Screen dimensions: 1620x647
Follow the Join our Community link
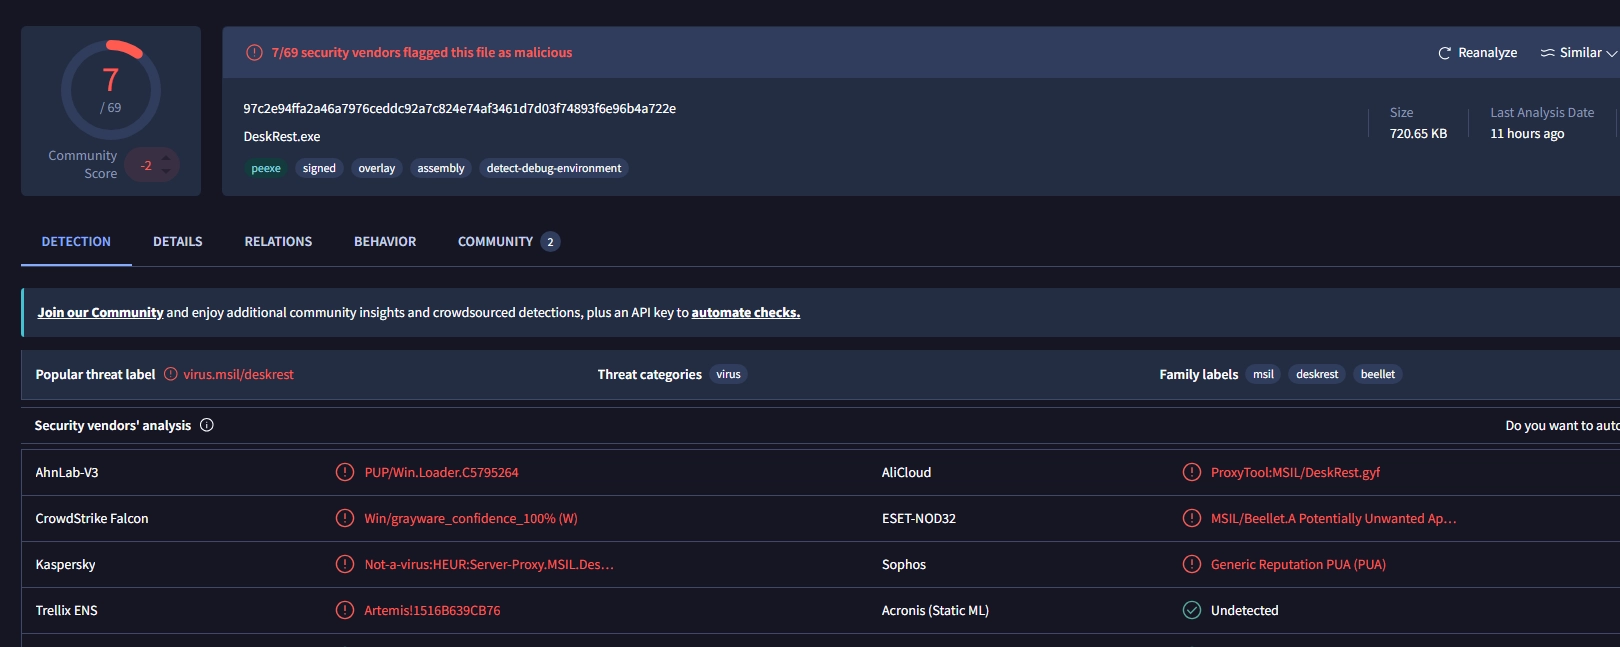click(x=100, y=313)
